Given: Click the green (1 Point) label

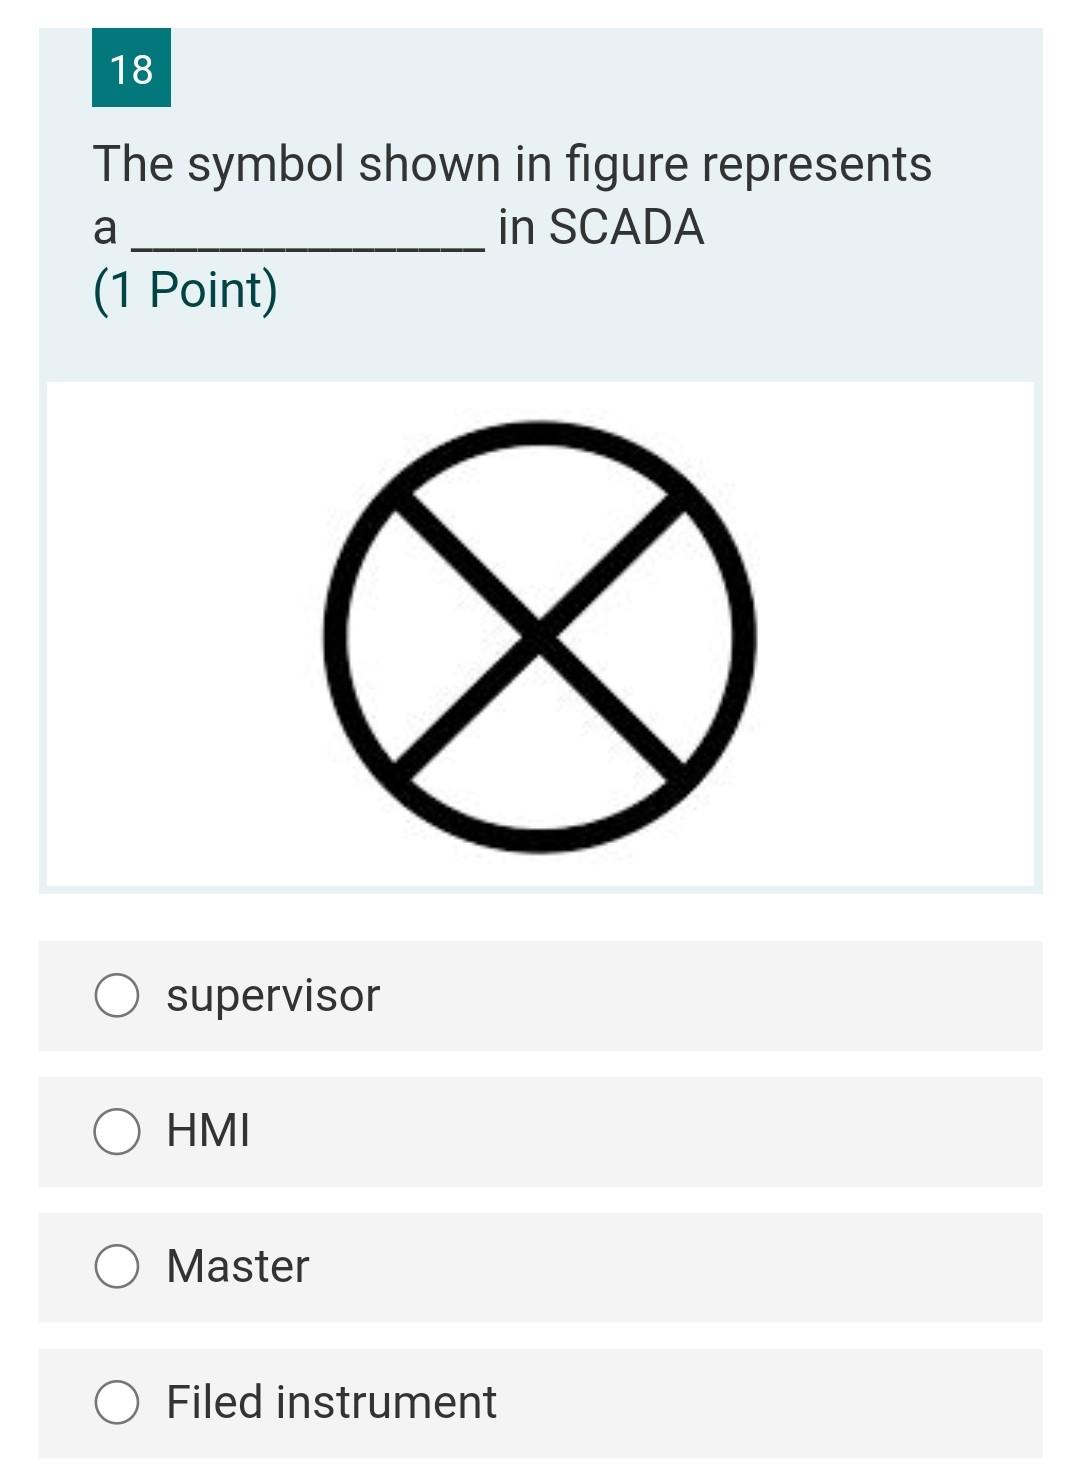Looking at the screenshot, I should (x=184, y=289).
